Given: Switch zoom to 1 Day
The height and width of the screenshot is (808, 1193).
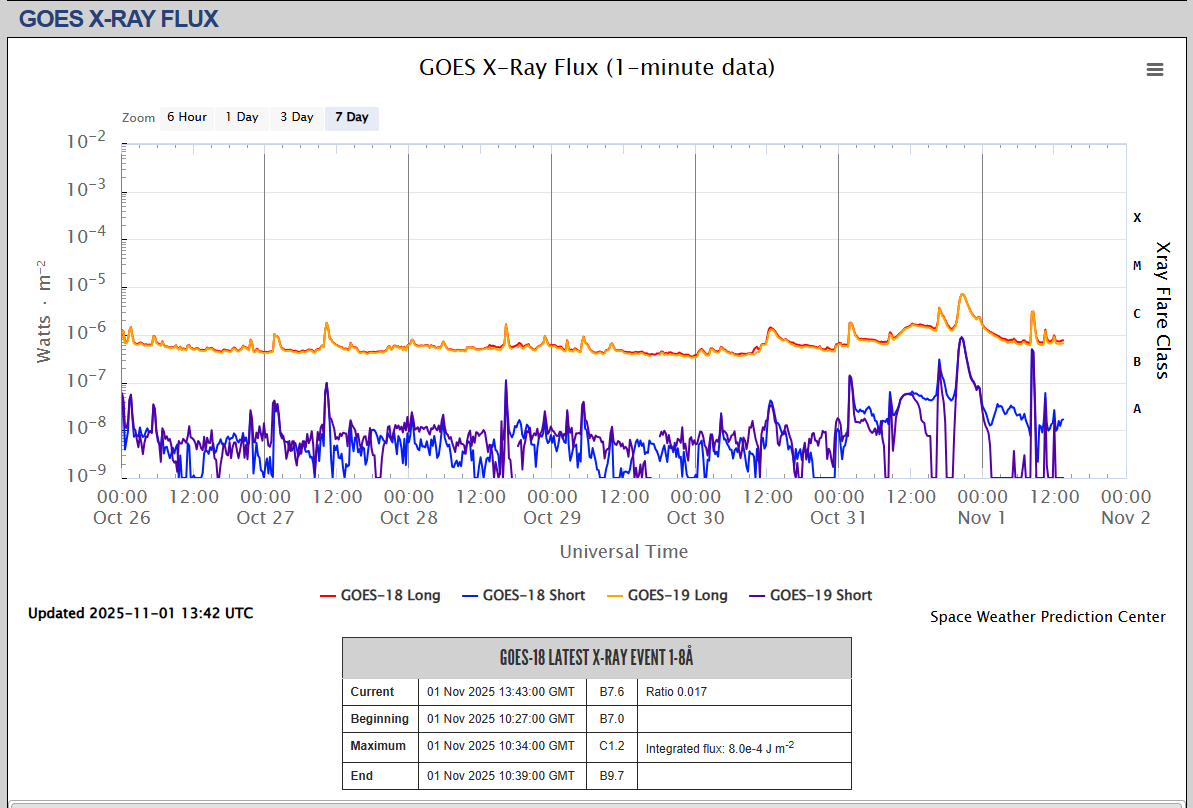Looking at the screenshot, I should click(x=241, y=117).
